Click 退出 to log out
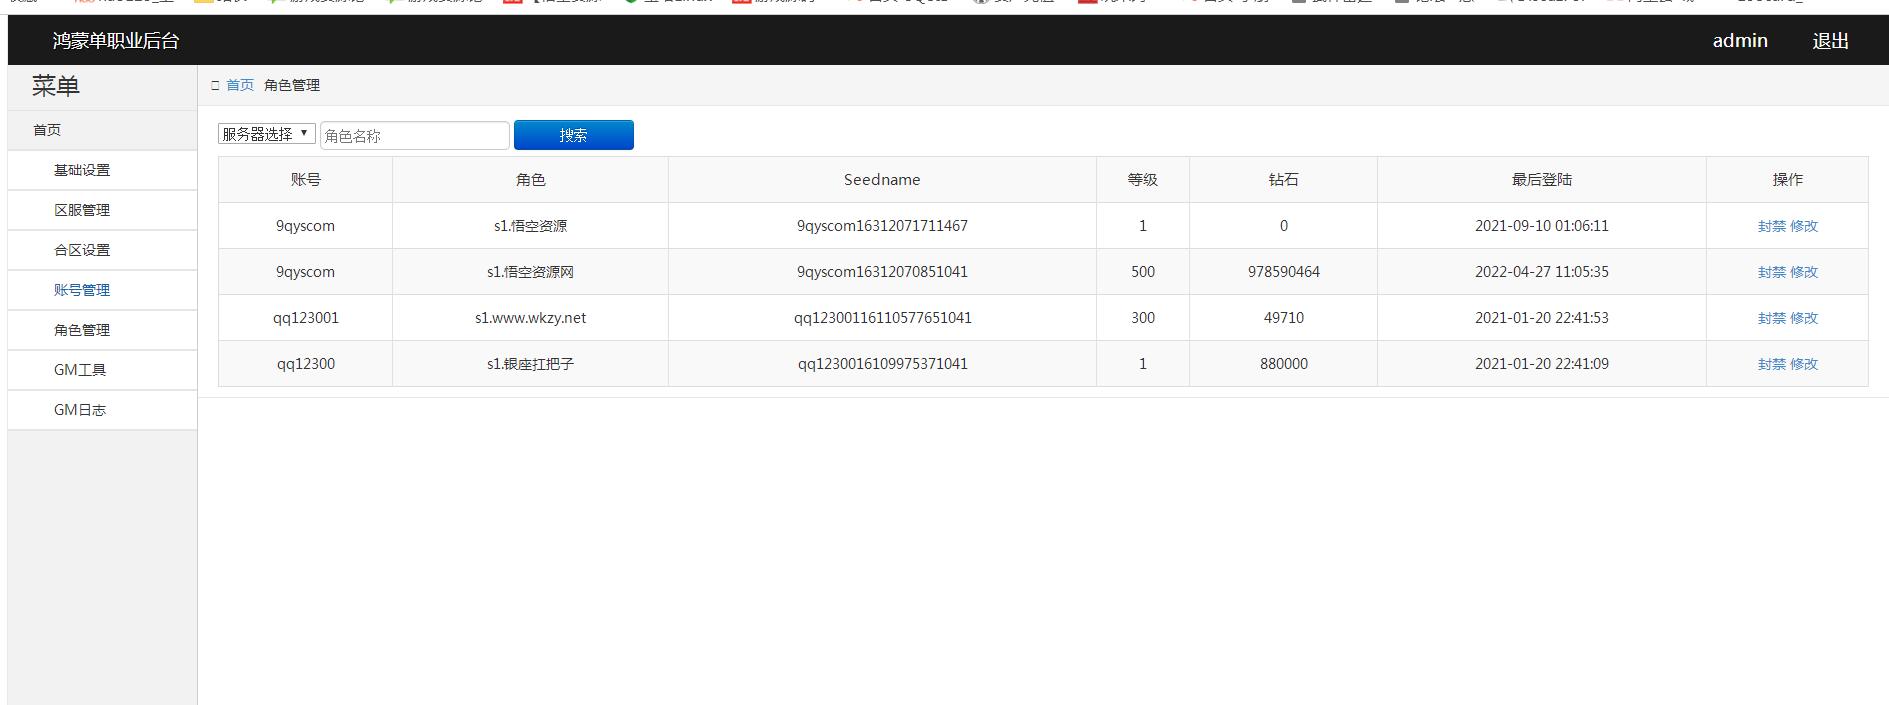Screen dimensions: 1889x705 1830,41
